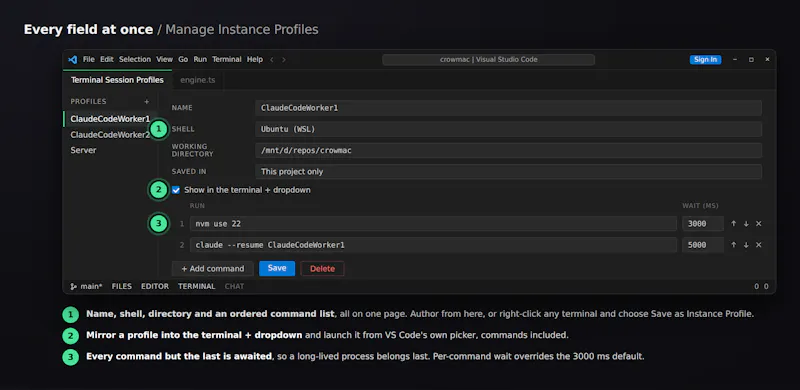
Task: Click the Save button
Action: pyautogui.click(x=277, y=269)
